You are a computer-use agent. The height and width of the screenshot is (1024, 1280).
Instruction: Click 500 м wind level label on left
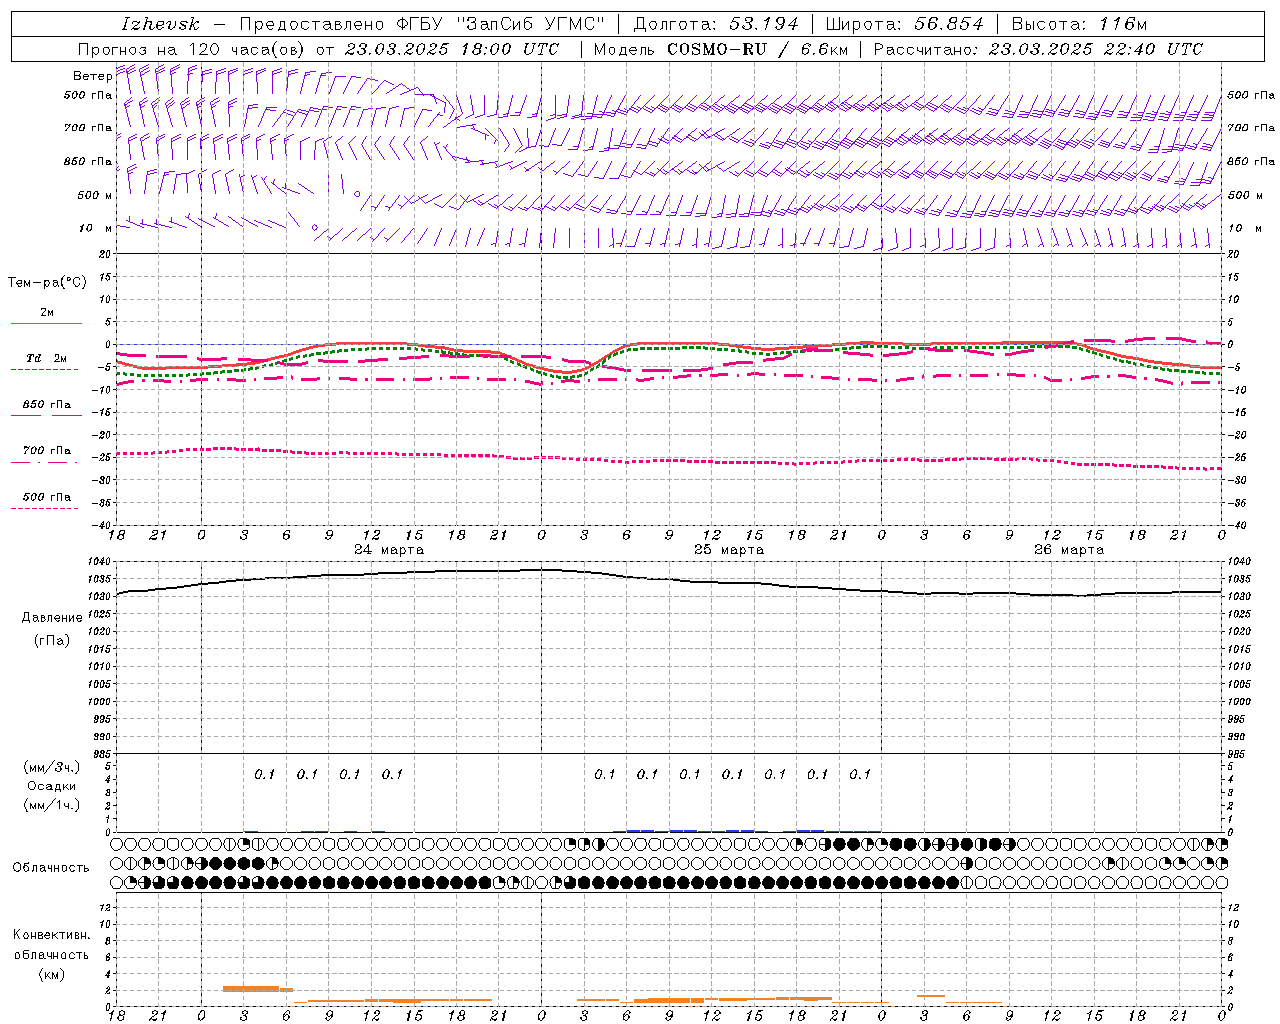tap(95, 195)
